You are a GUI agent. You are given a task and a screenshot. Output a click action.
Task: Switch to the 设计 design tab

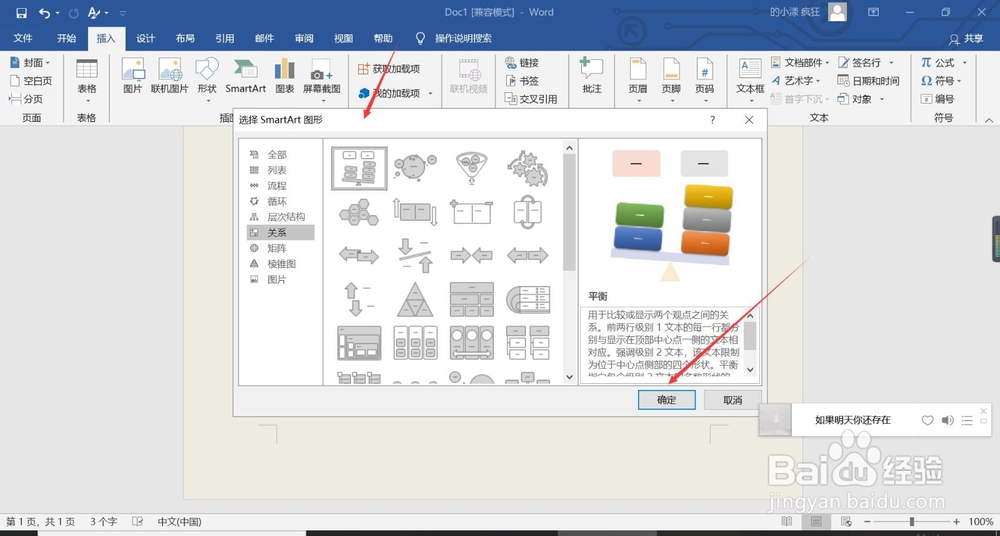(x=145, y=38)
